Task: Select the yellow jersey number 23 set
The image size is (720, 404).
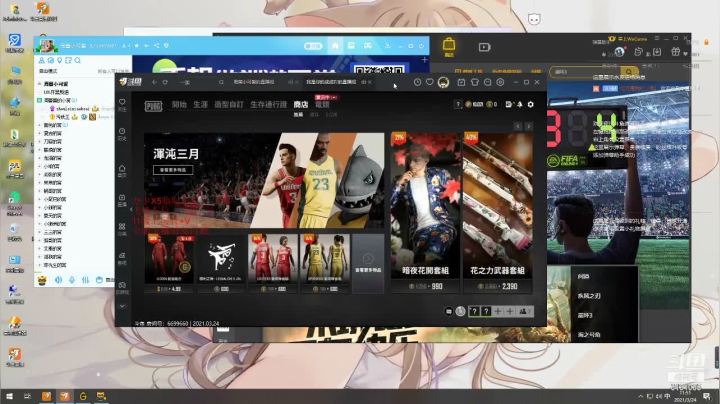Action: point(325,264)
